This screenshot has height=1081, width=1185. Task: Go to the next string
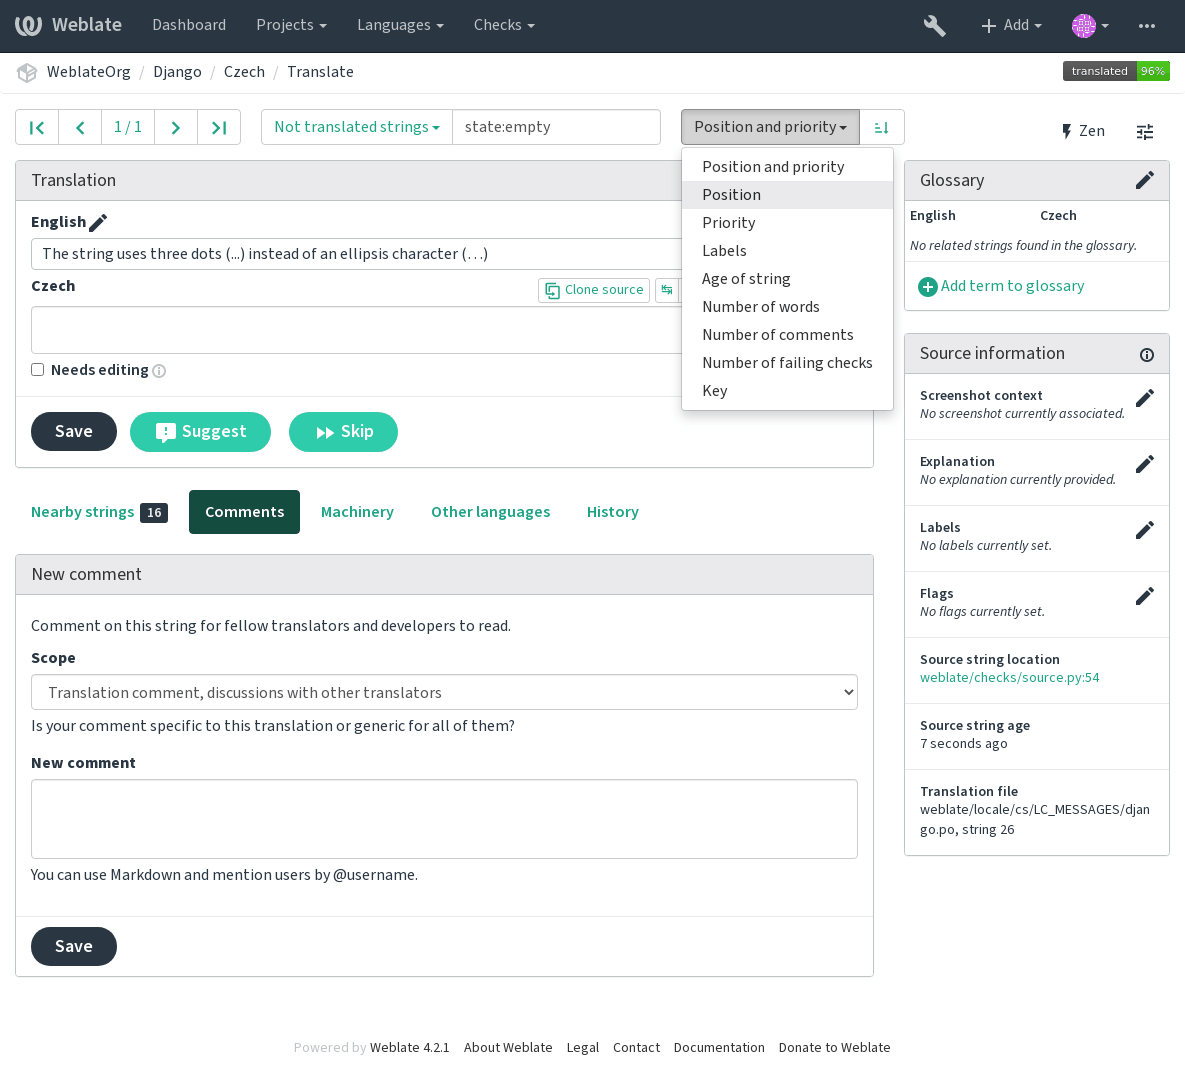175,128
